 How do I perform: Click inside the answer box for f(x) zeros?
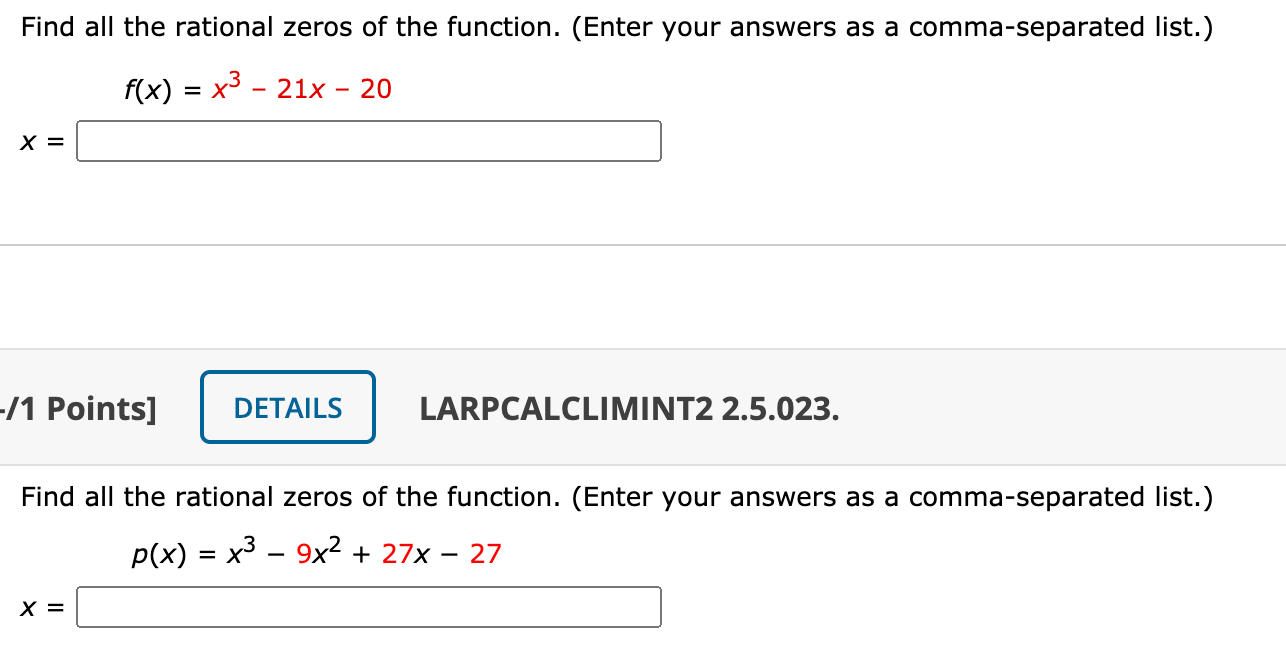point(368,141)
